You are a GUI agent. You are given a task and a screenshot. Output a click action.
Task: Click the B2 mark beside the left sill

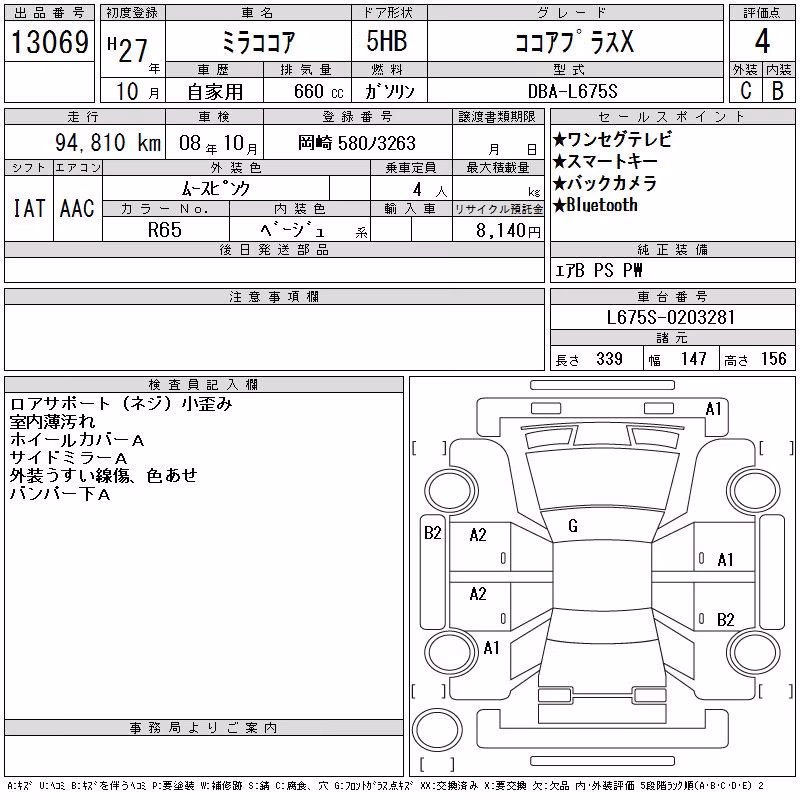pyautogui.click(x=433, y=533)
